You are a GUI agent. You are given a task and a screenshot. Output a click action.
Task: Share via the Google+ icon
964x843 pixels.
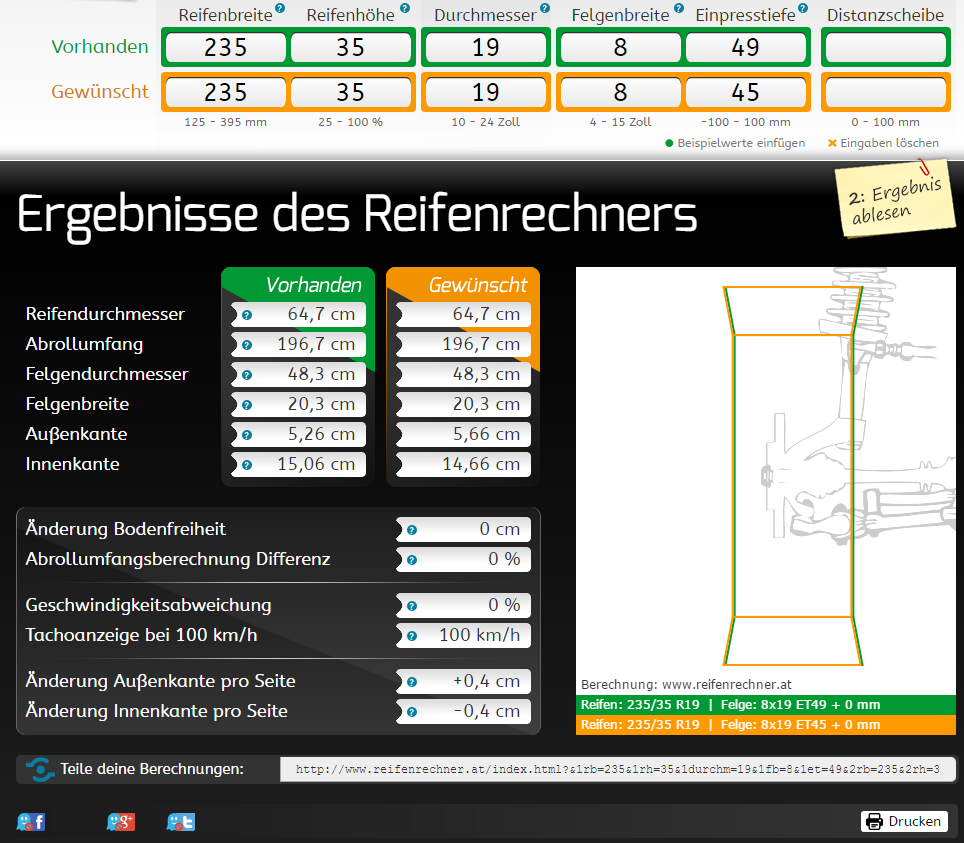120,822
